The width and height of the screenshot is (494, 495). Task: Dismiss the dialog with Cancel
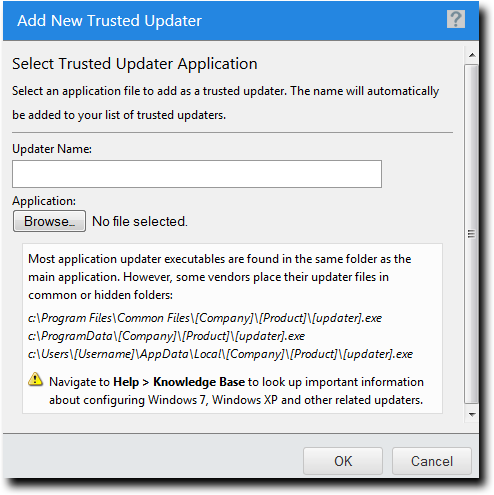click(x=432, y=461)
